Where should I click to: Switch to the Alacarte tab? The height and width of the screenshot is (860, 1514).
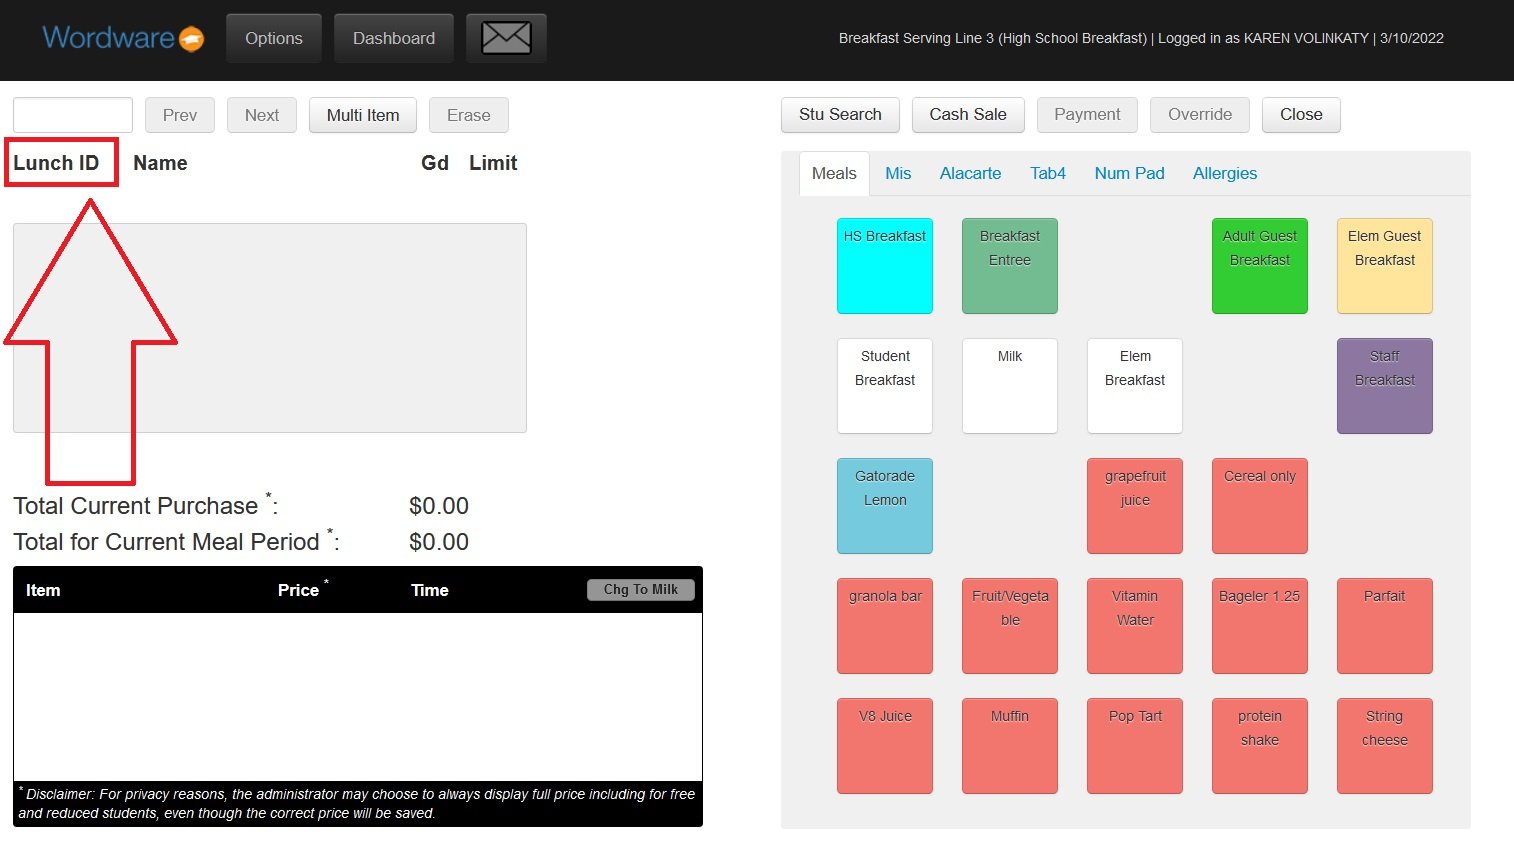pyautogui.click(x=970, y=173)
